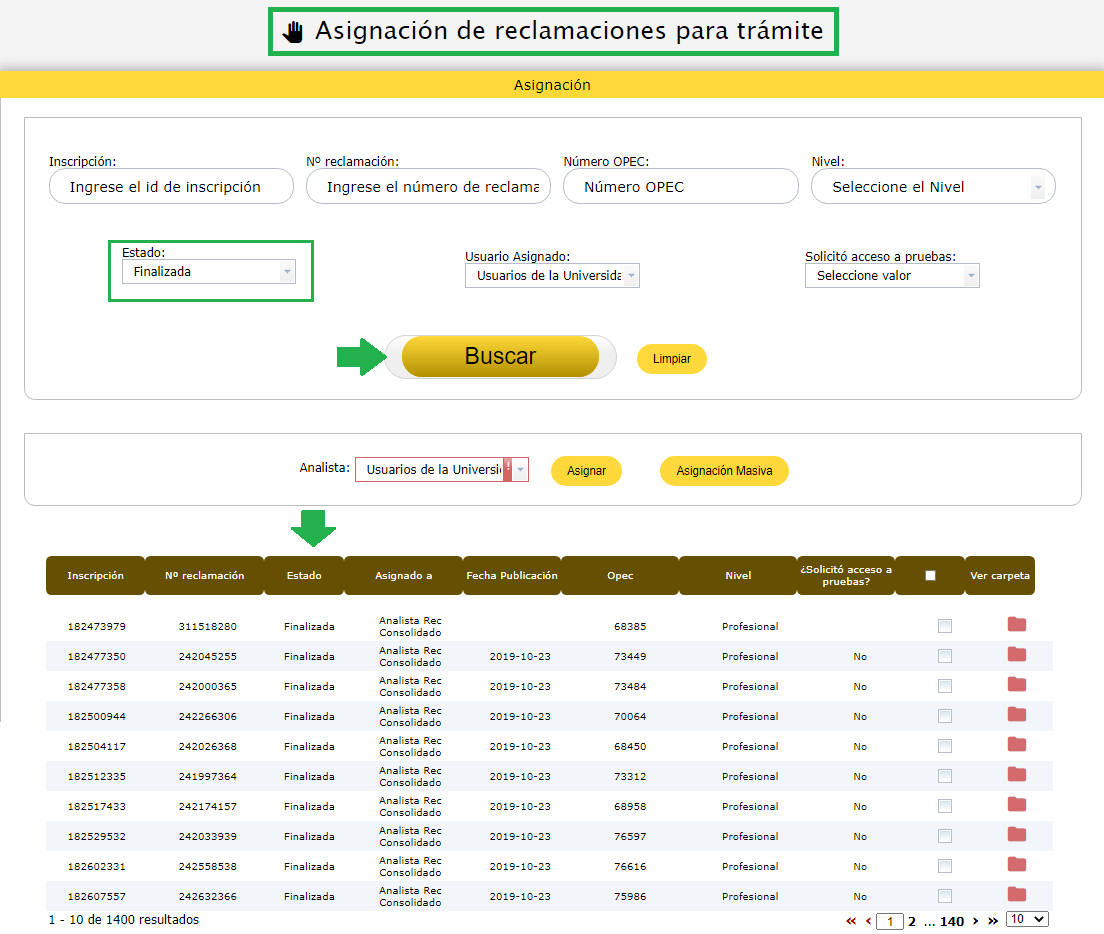Expand the Nivel dropdown selector
The image size is (1104, 934).
[932, 187]
